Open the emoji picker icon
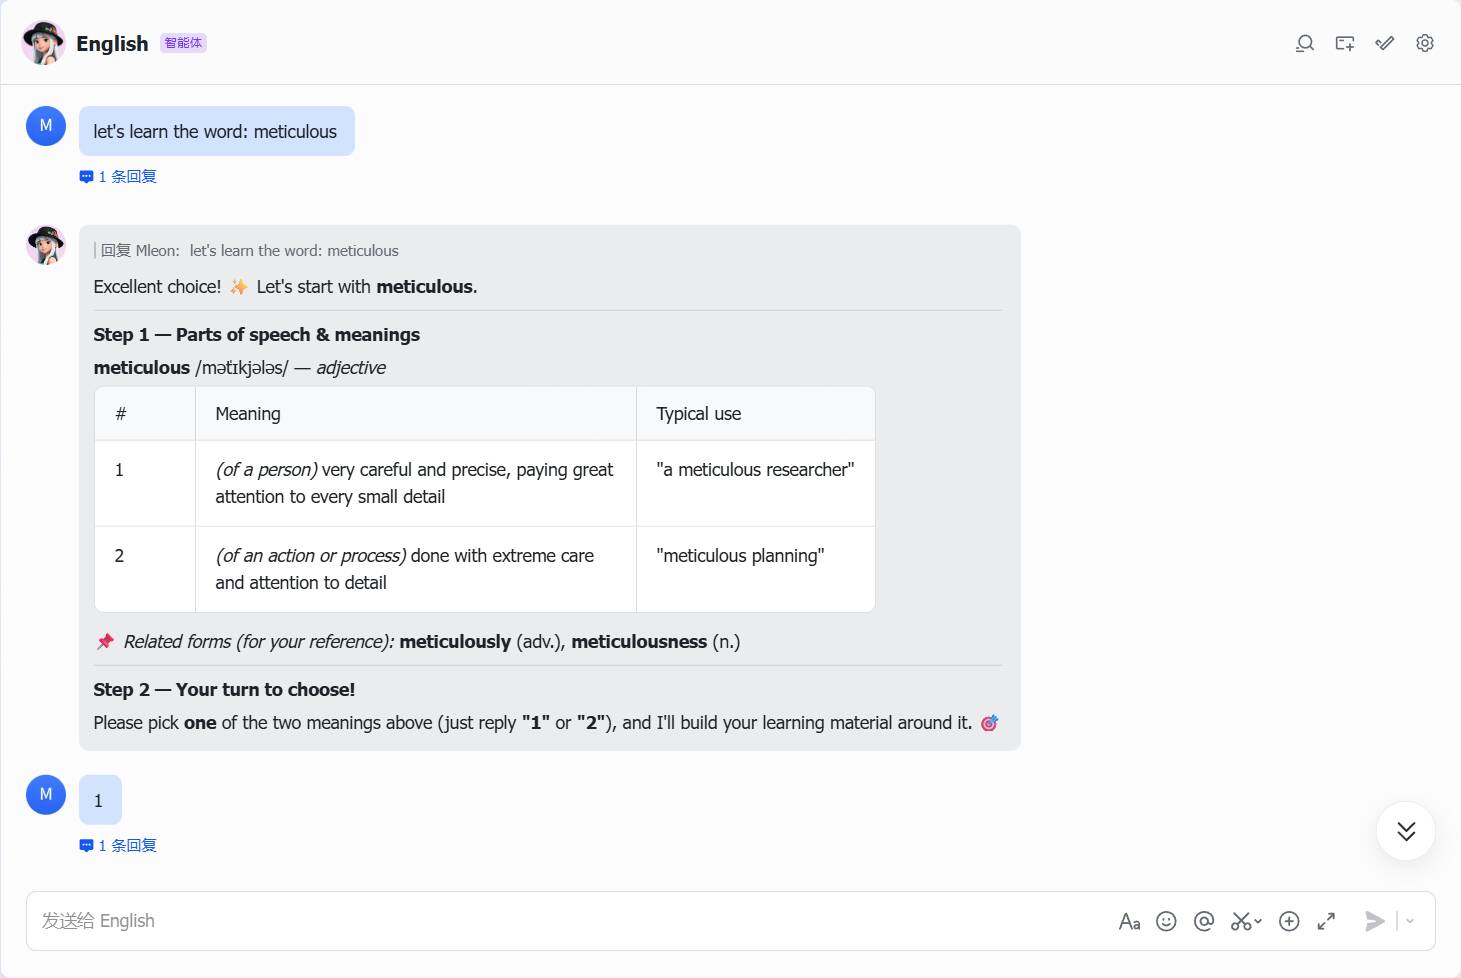Image resolution: width=1461 pixels, height=978 pixels. coord(1166,921)
